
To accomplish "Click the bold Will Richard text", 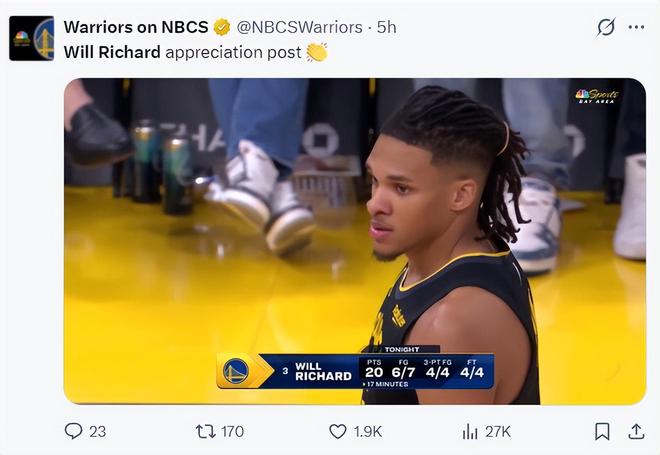I will (112, 51).
